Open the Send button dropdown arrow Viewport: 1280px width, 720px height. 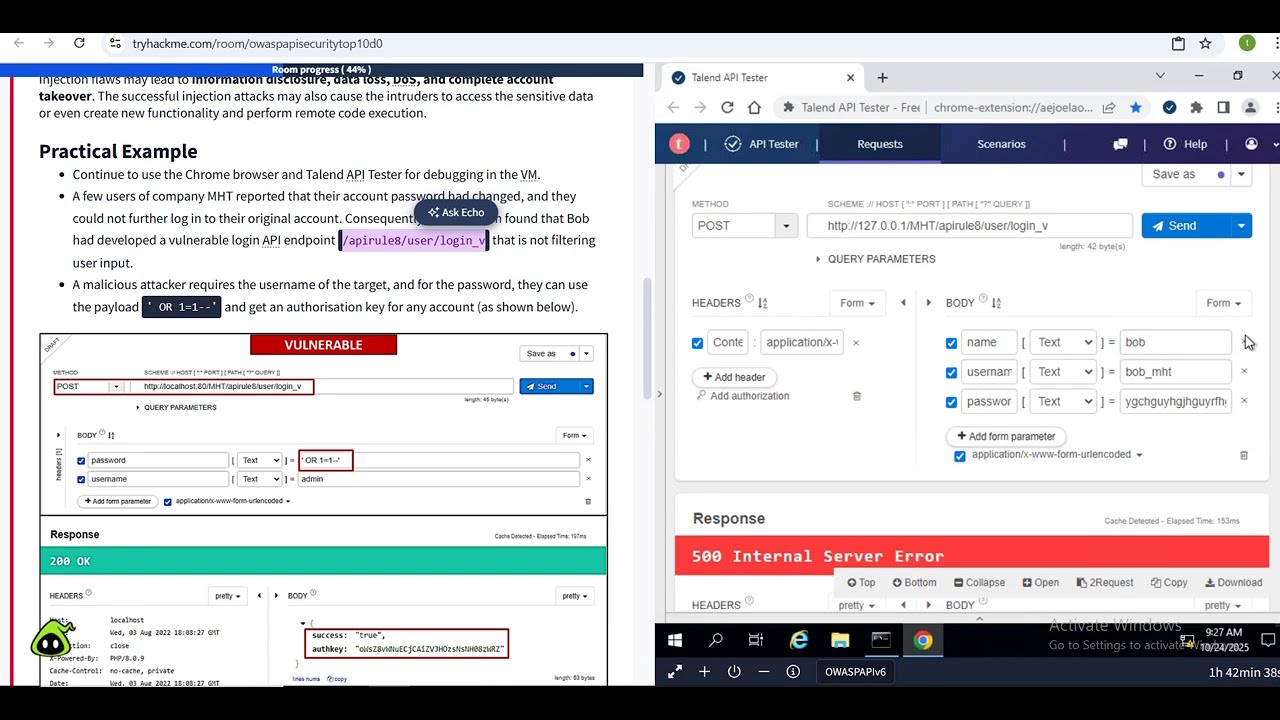pyautogui.click(x=1241, y=226)
